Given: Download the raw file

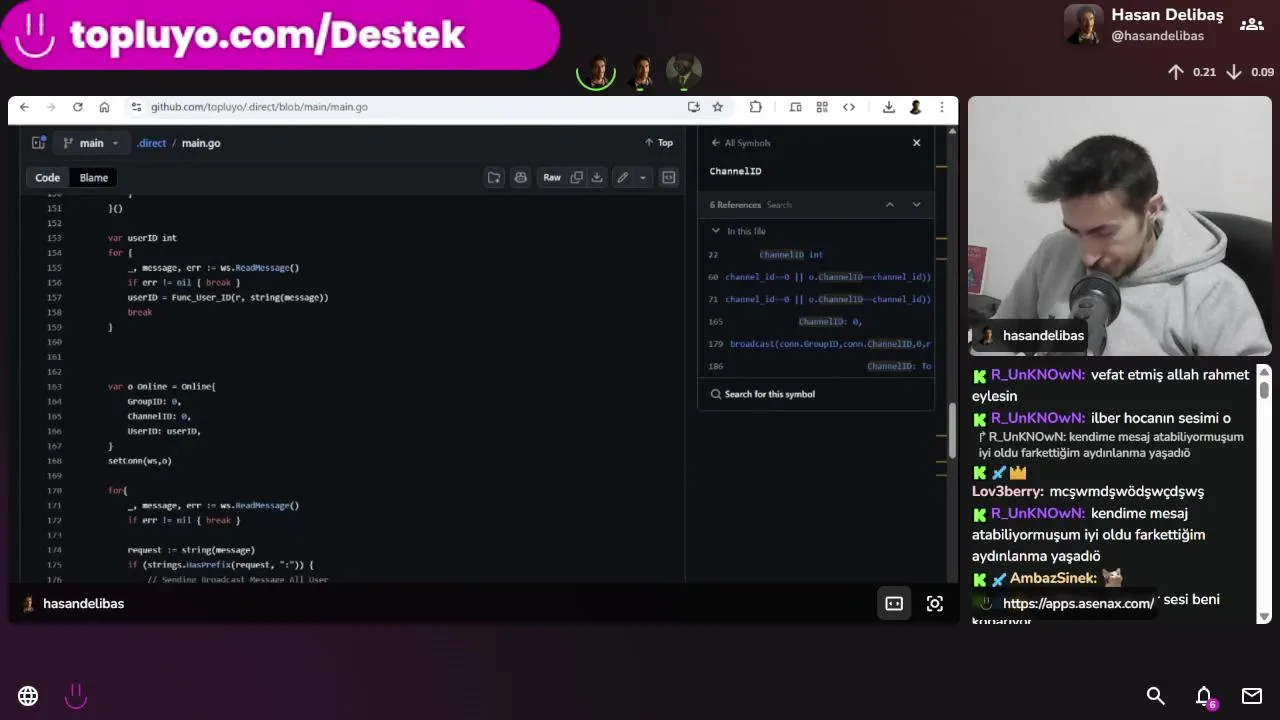Looking at the screenshot, I should point(597,178).
